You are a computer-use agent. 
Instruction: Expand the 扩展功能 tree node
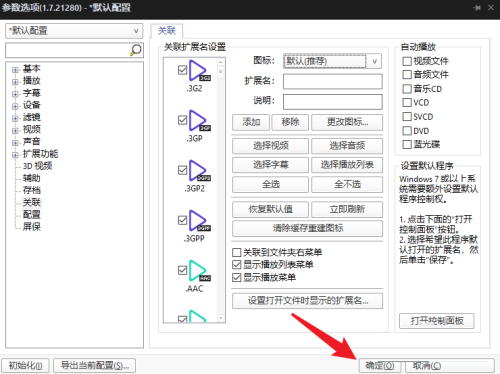pyautogui.click(x=15, y=155)
